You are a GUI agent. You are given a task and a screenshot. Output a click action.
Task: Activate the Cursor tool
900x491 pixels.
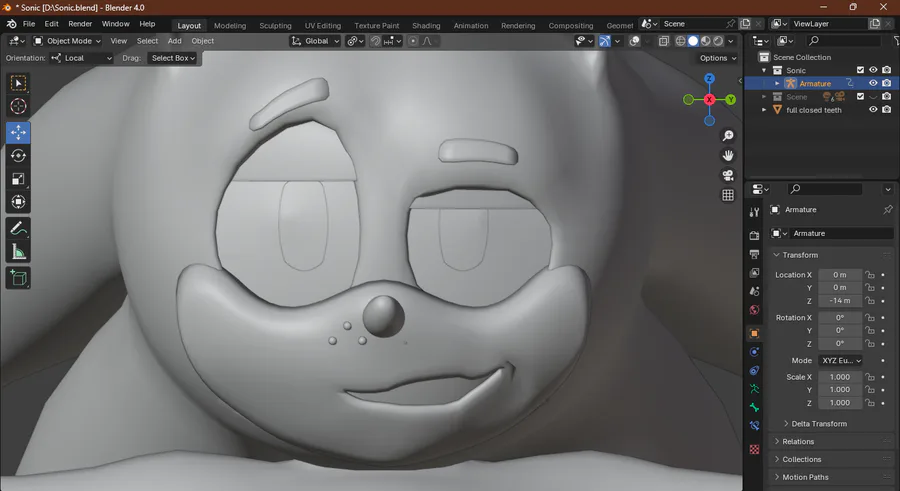18,106
